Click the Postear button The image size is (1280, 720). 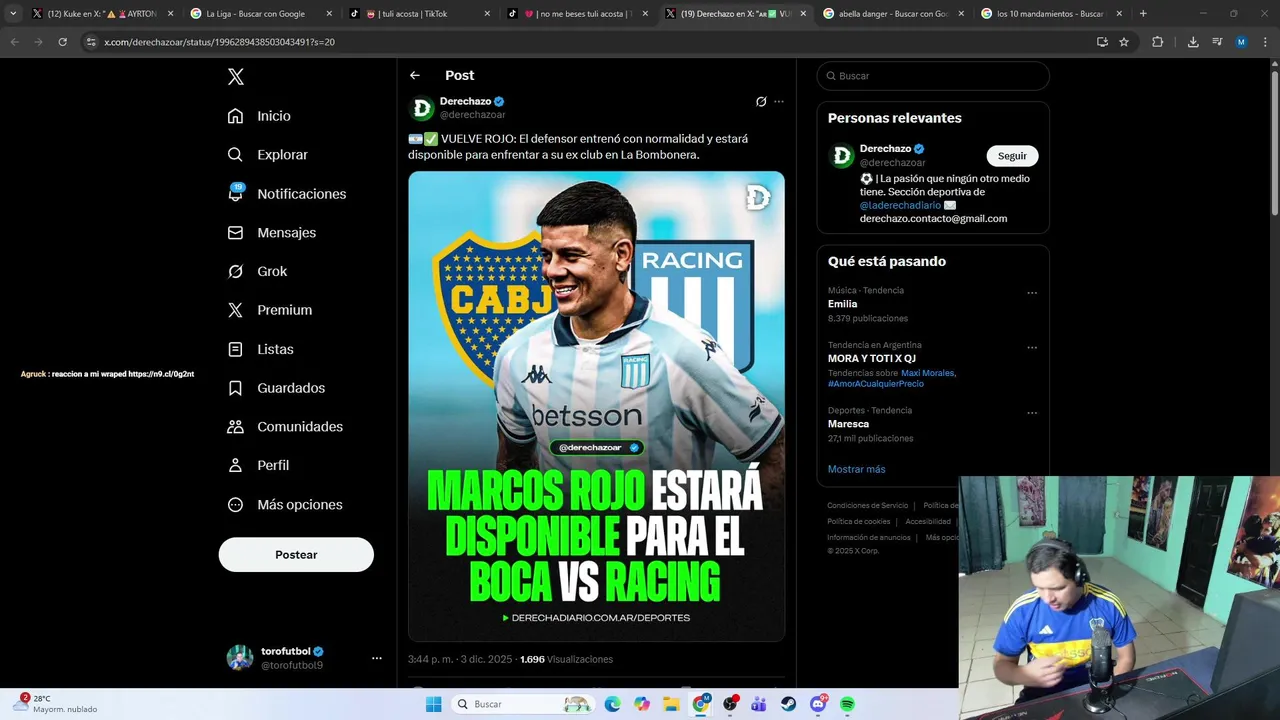(x=296, y=555)
